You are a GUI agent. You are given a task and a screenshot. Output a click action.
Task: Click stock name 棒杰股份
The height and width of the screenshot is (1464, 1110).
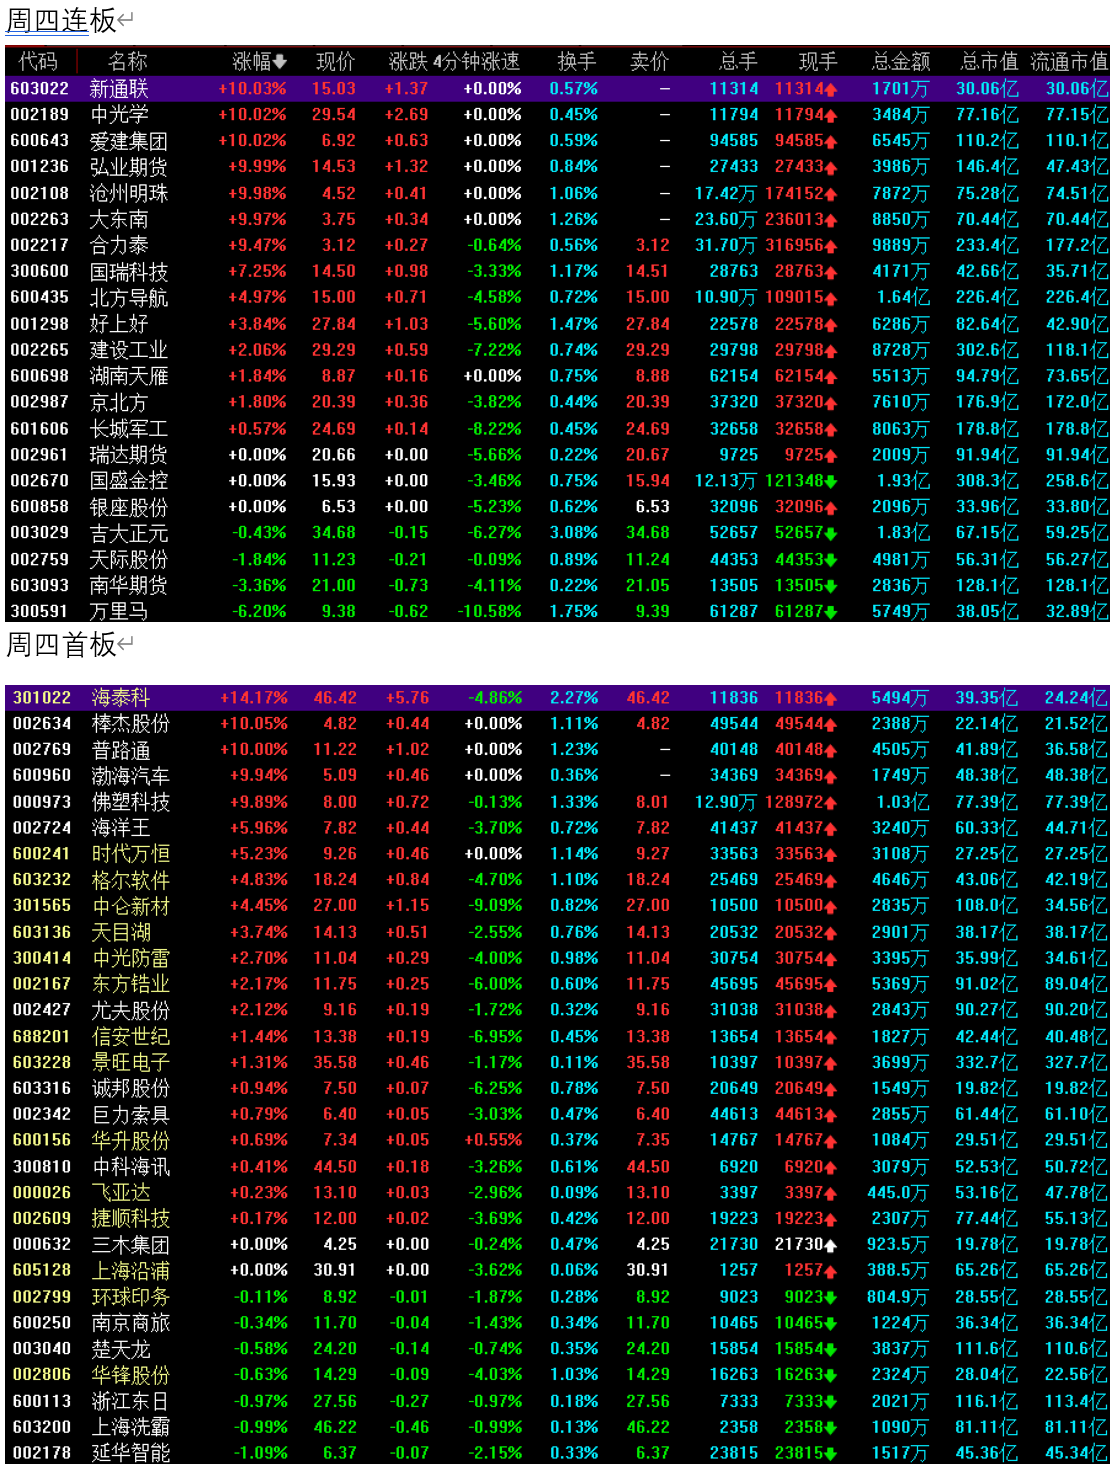click(x=130, y=724)
